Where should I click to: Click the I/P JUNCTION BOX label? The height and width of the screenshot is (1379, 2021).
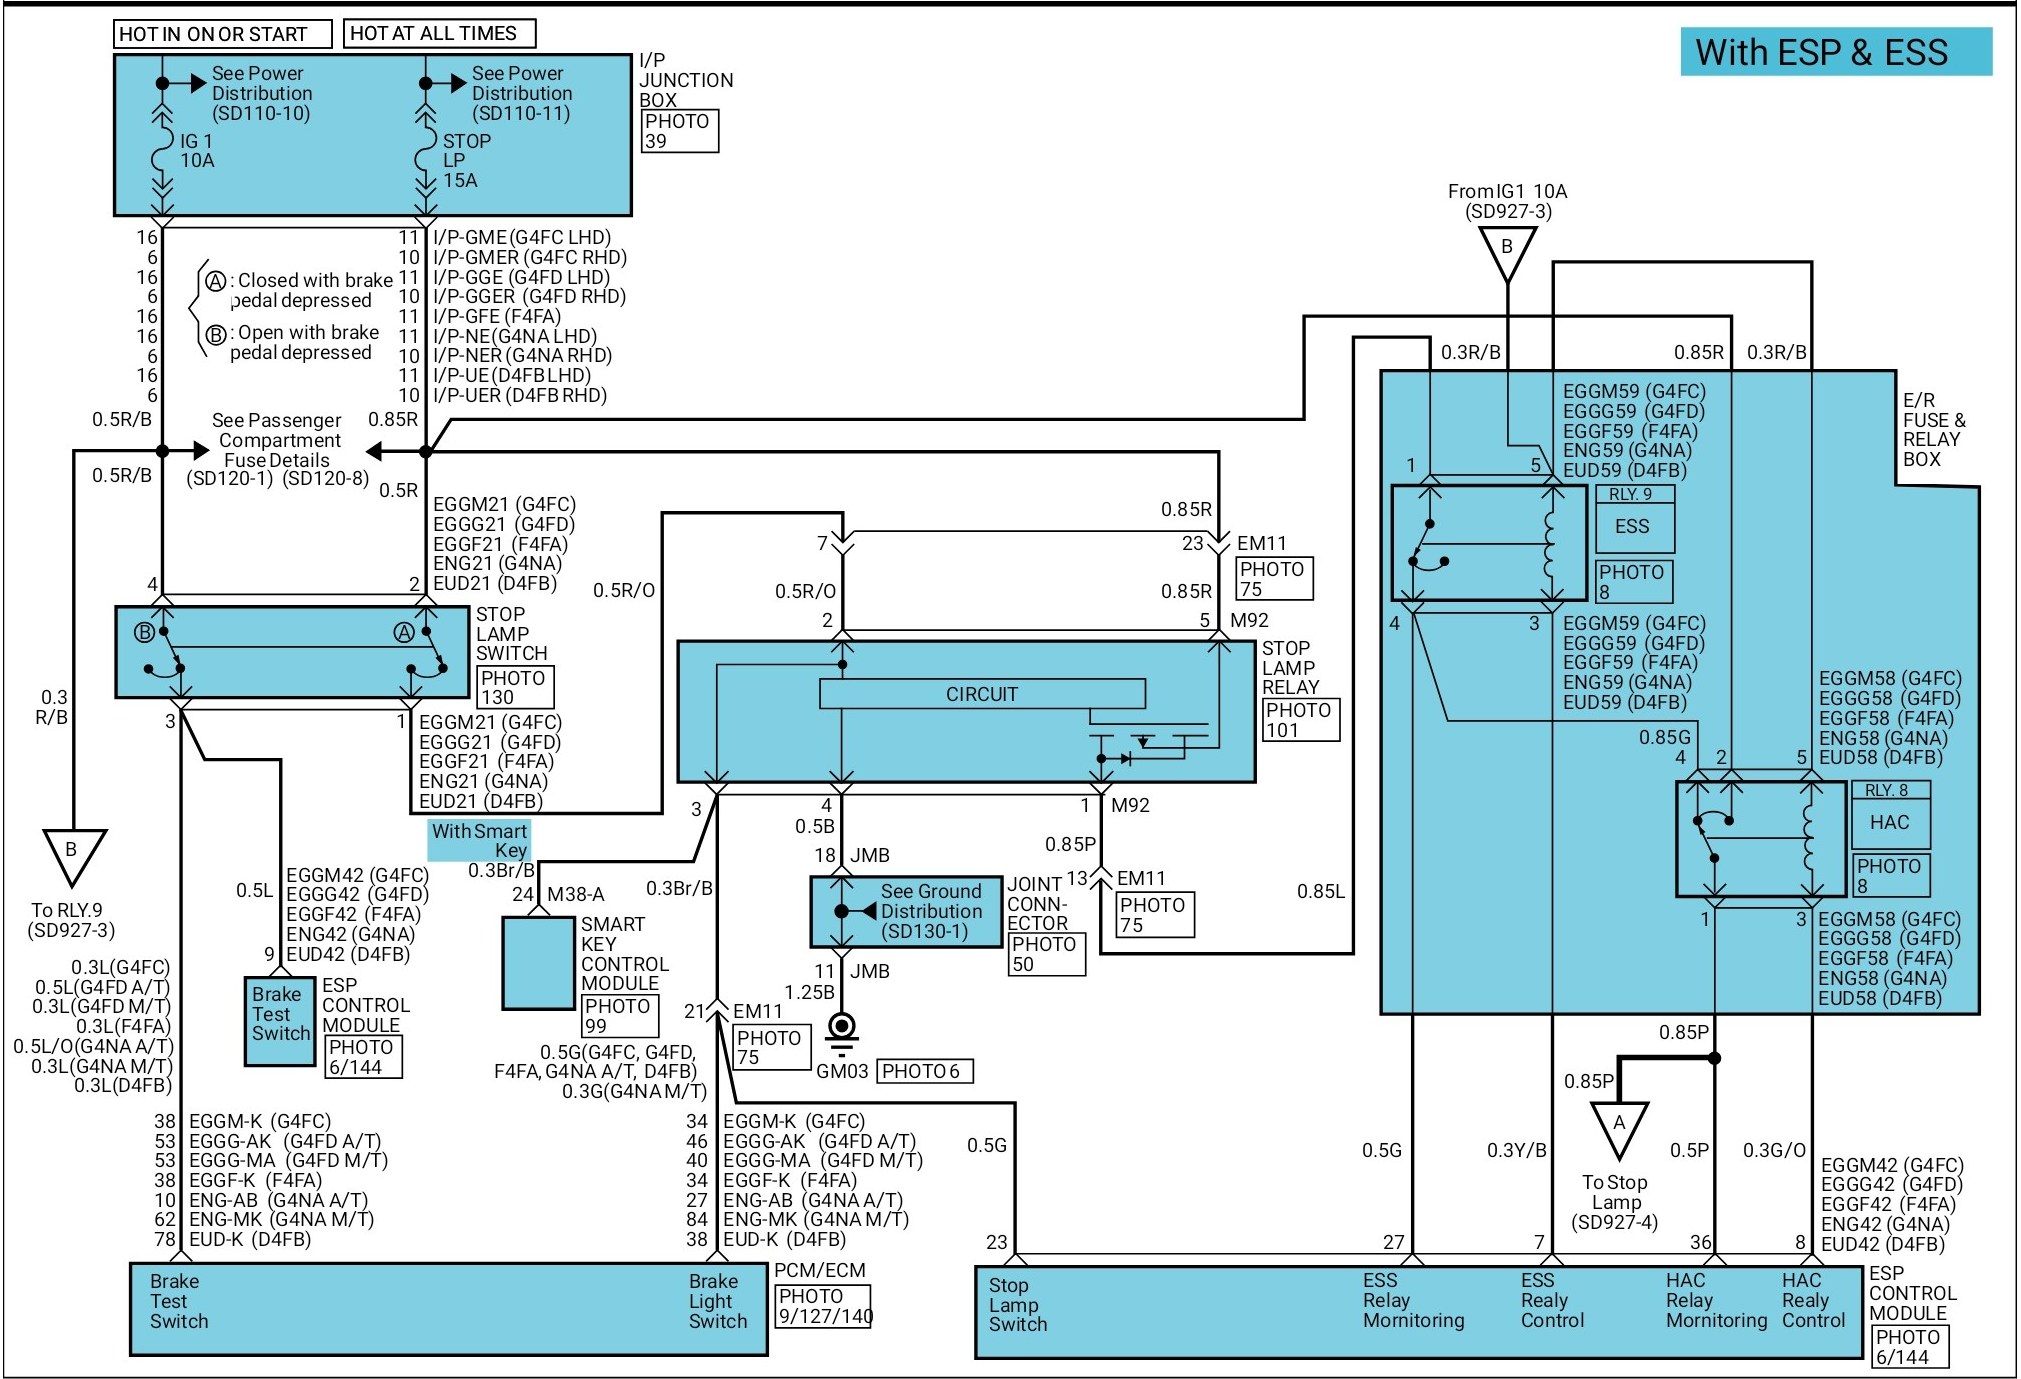tap(686, 80)
